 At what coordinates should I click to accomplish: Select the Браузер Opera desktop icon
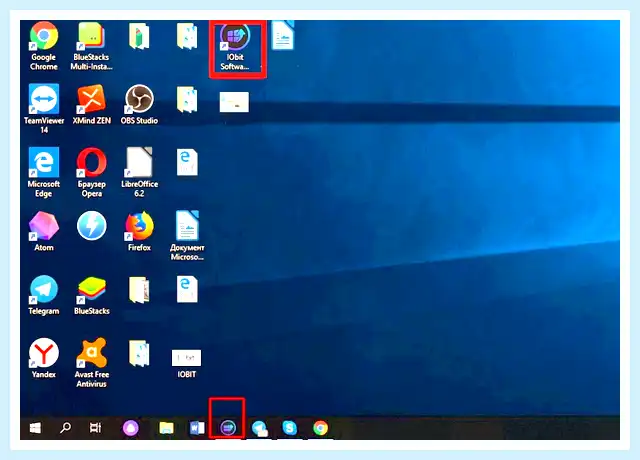point(91,172)
